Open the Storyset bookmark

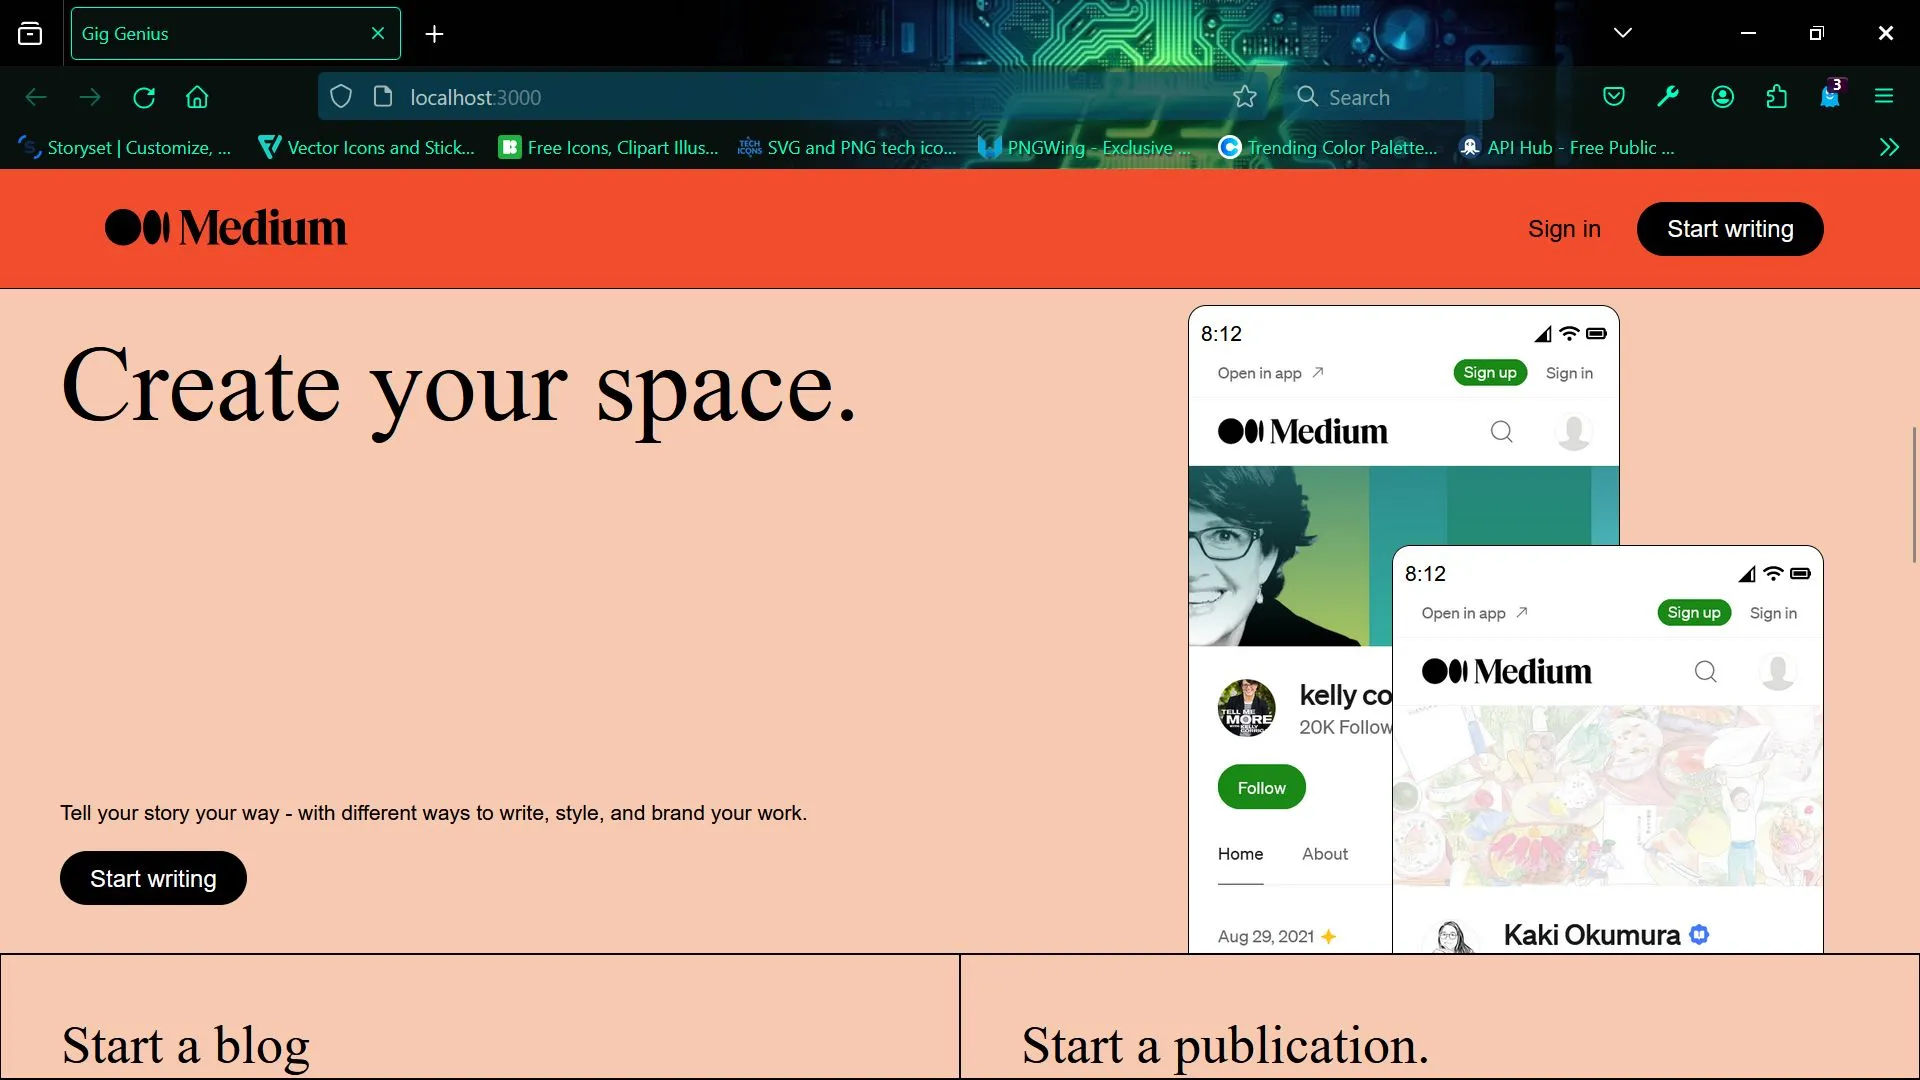(125, 147)
